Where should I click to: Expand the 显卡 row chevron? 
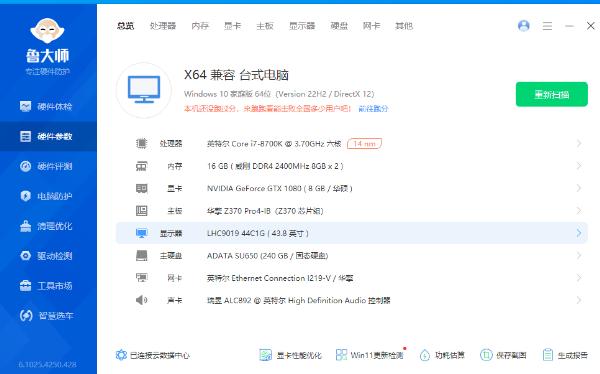click(579, 188)
